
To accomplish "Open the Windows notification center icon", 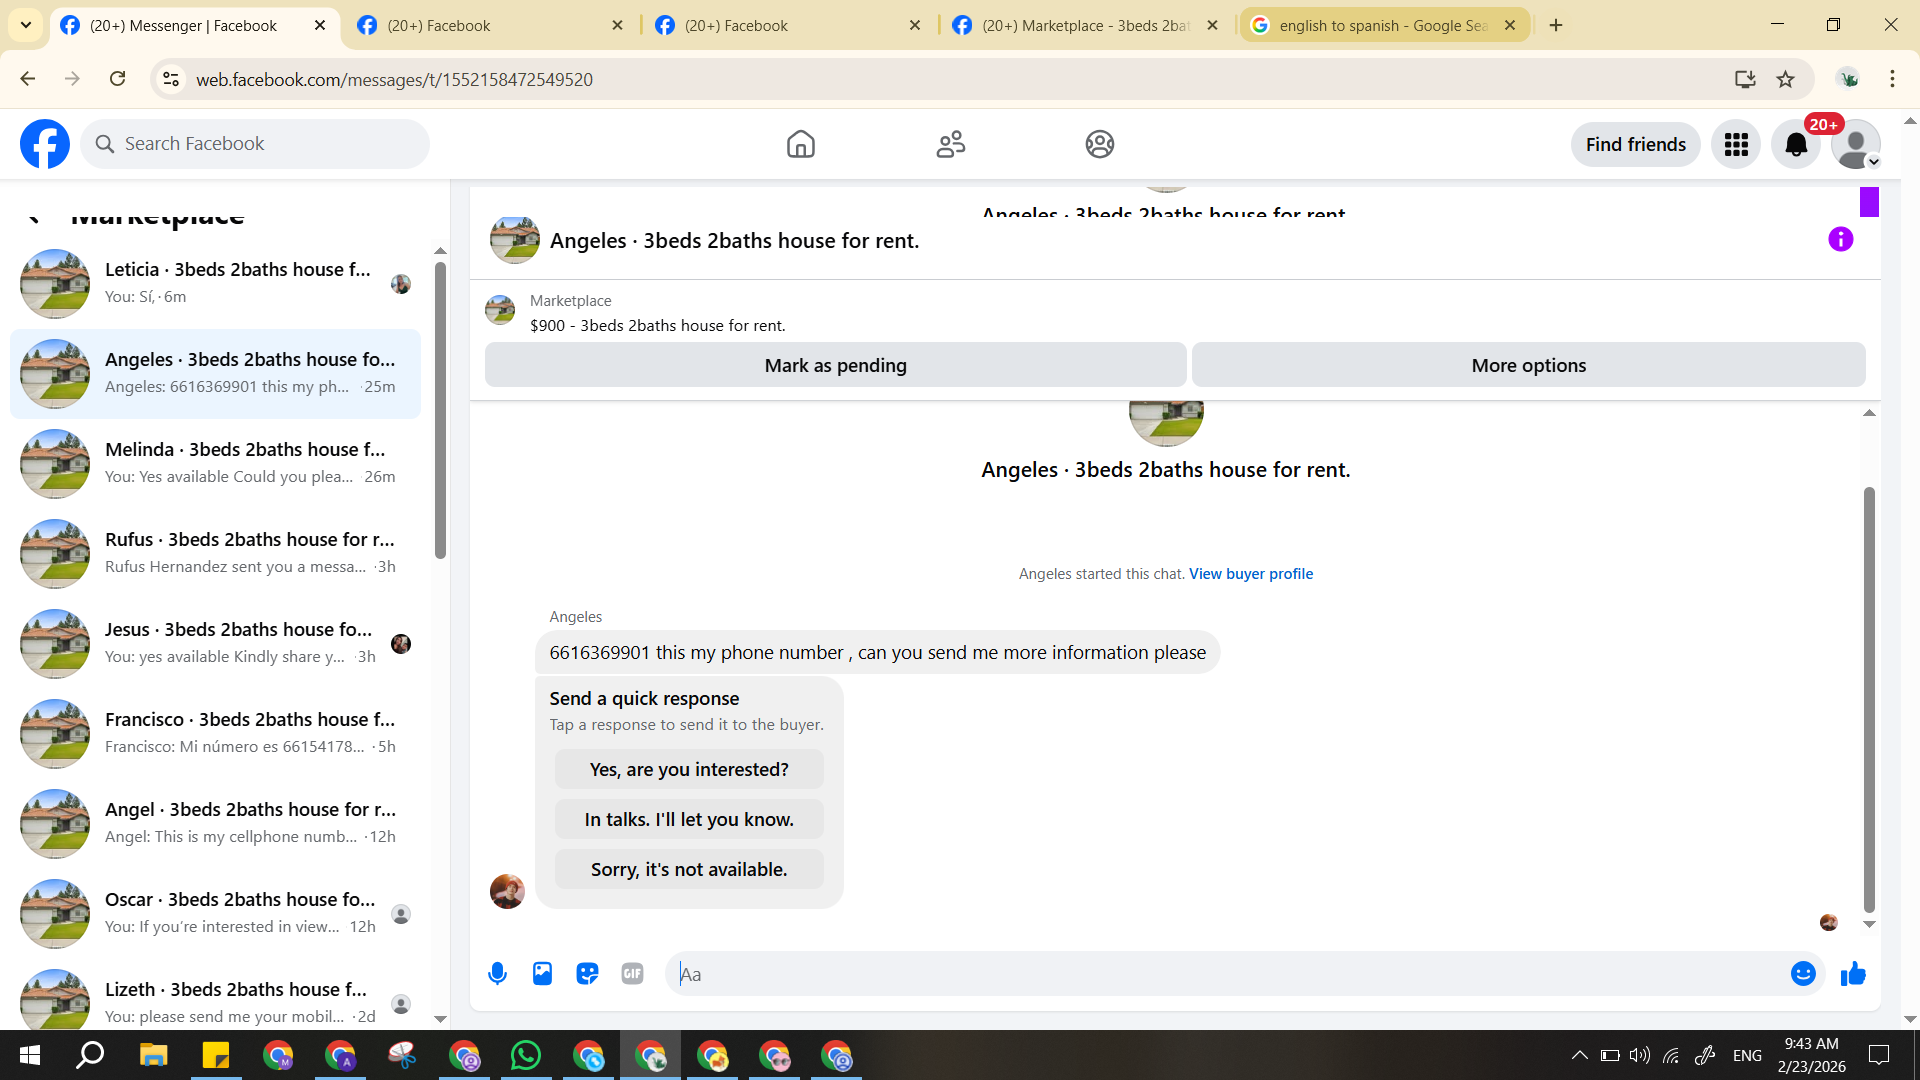I will pyautogui.click(x=1879, y=1056).
